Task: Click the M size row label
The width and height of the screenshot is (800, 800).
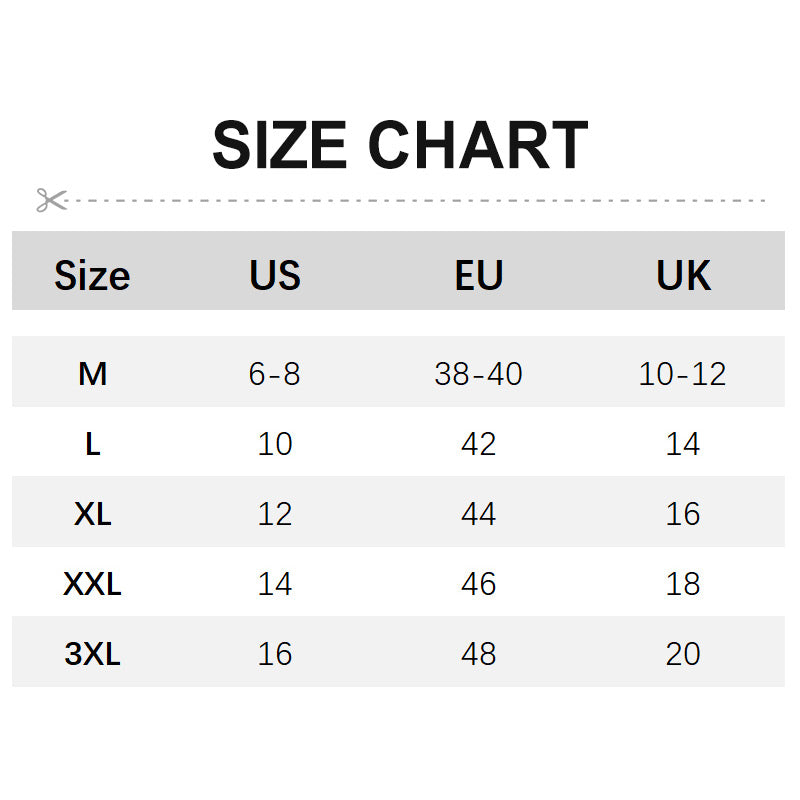Action: tap(92, 374)
